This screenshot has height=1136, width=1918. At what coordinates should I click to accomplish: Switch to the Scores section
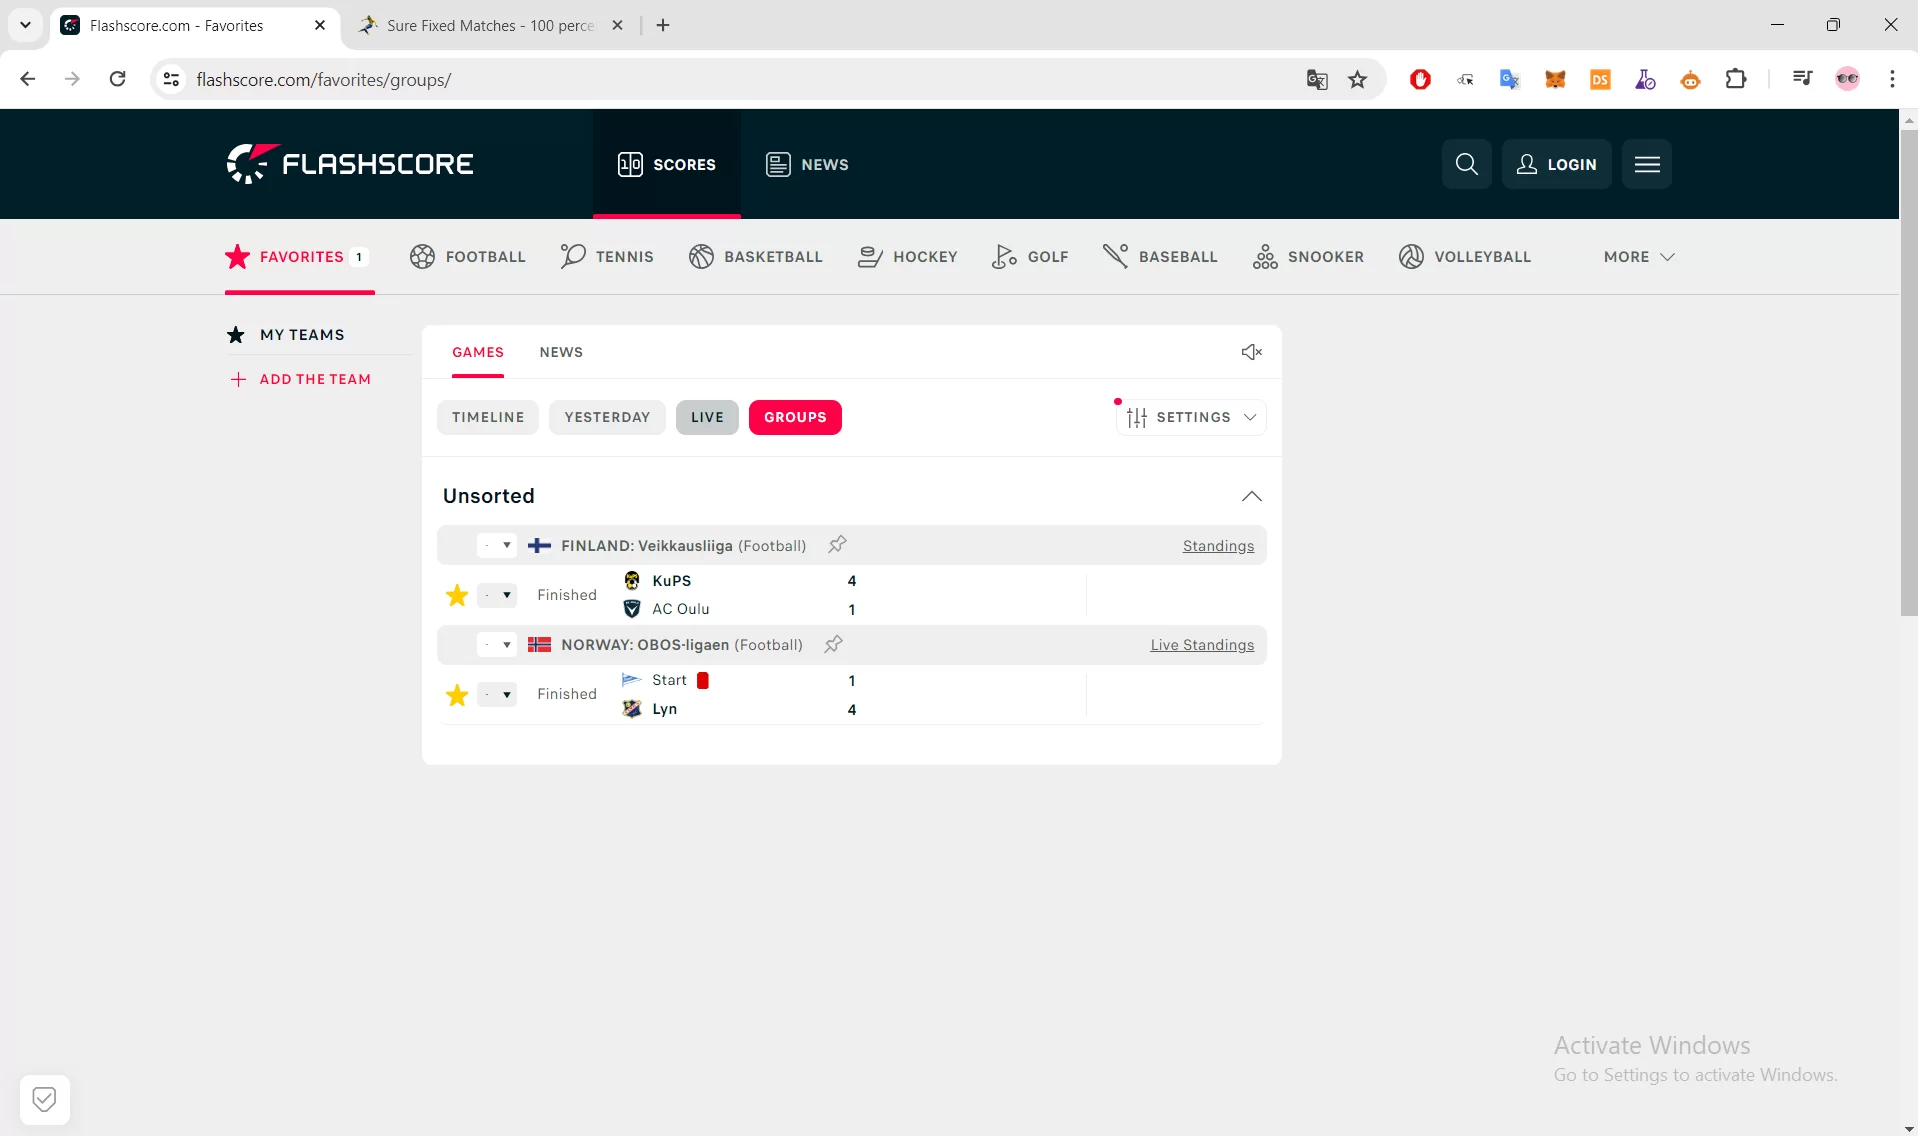pyautogui.click(x=667, y=164)
